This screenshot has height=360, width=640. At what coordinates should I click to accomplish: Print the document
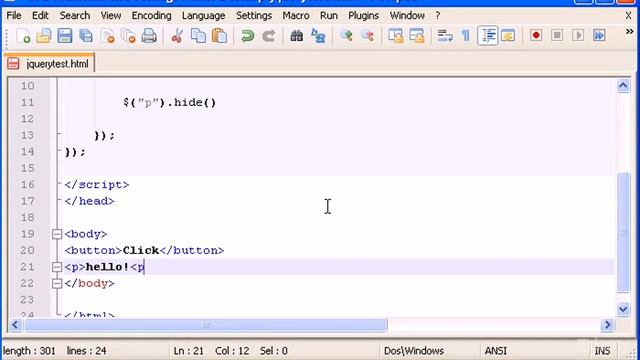pos(149,36)
